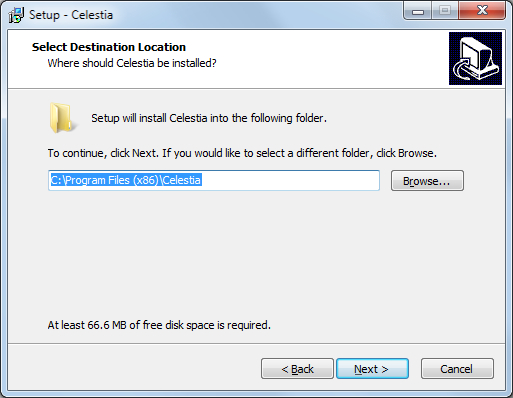Click the 66.6 MB disk space notice
The height and width of the screenshot is (398, 513).
coord(159,325)
